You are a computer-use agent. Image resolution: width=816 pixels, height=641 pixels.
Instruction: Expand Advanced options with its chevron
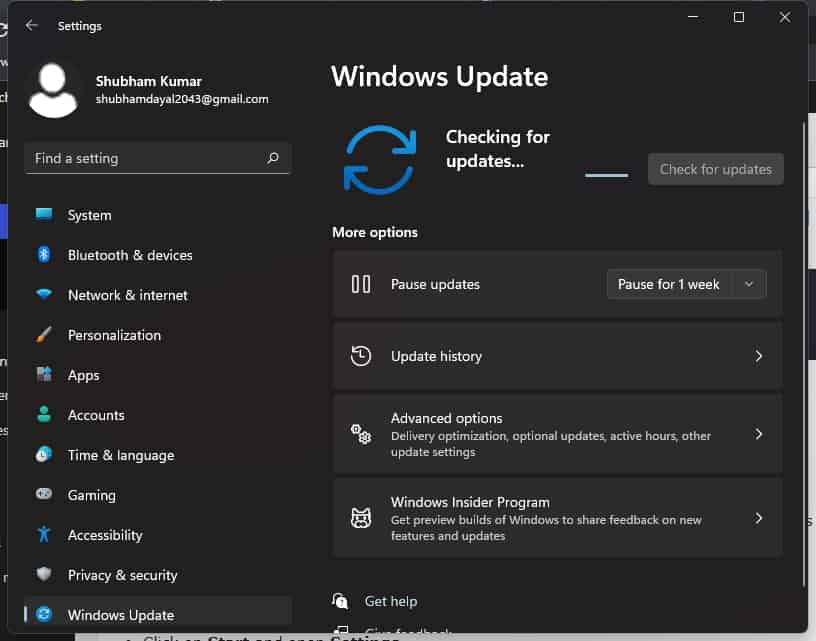pyautogui.click(x=758, y=434)
